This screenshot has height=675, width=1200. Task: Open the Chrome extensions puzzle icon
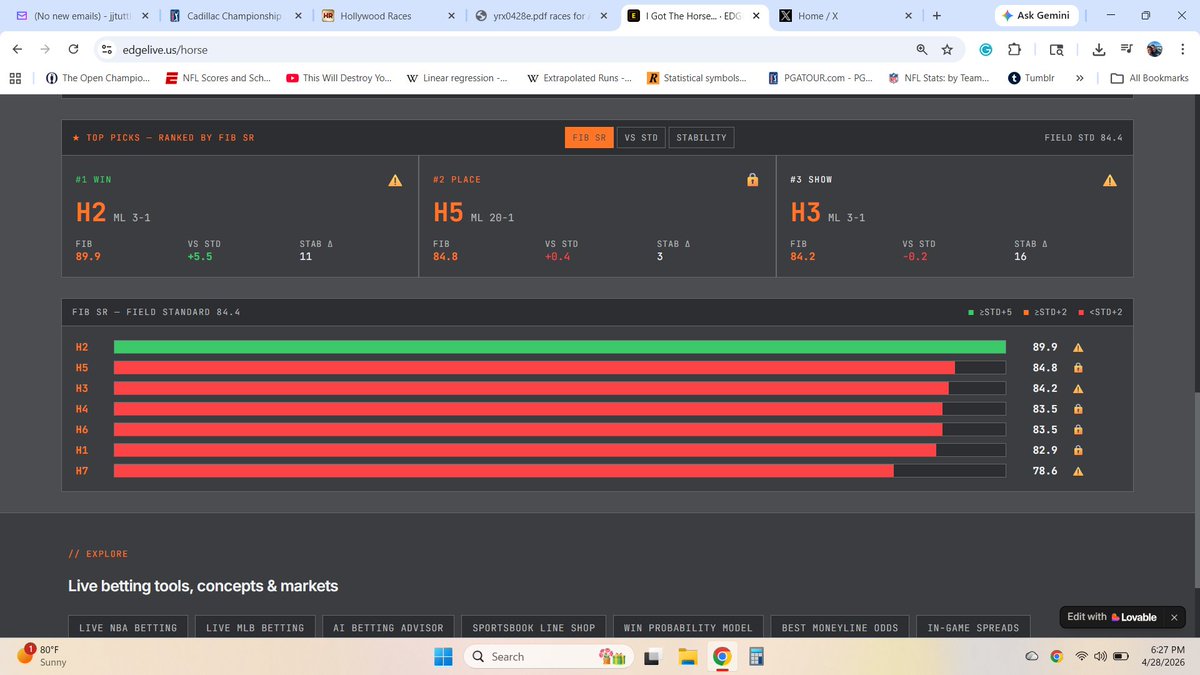1014,49
